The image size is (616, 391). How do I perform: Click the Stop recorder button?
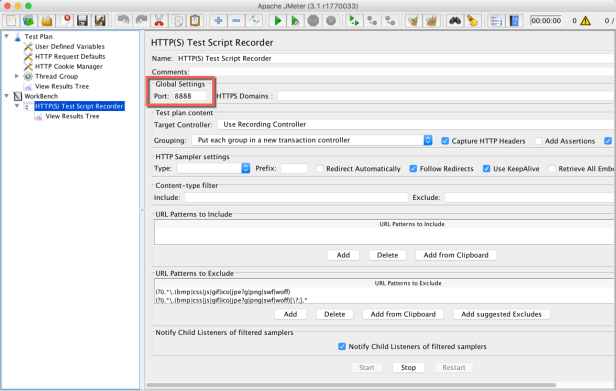408,367
